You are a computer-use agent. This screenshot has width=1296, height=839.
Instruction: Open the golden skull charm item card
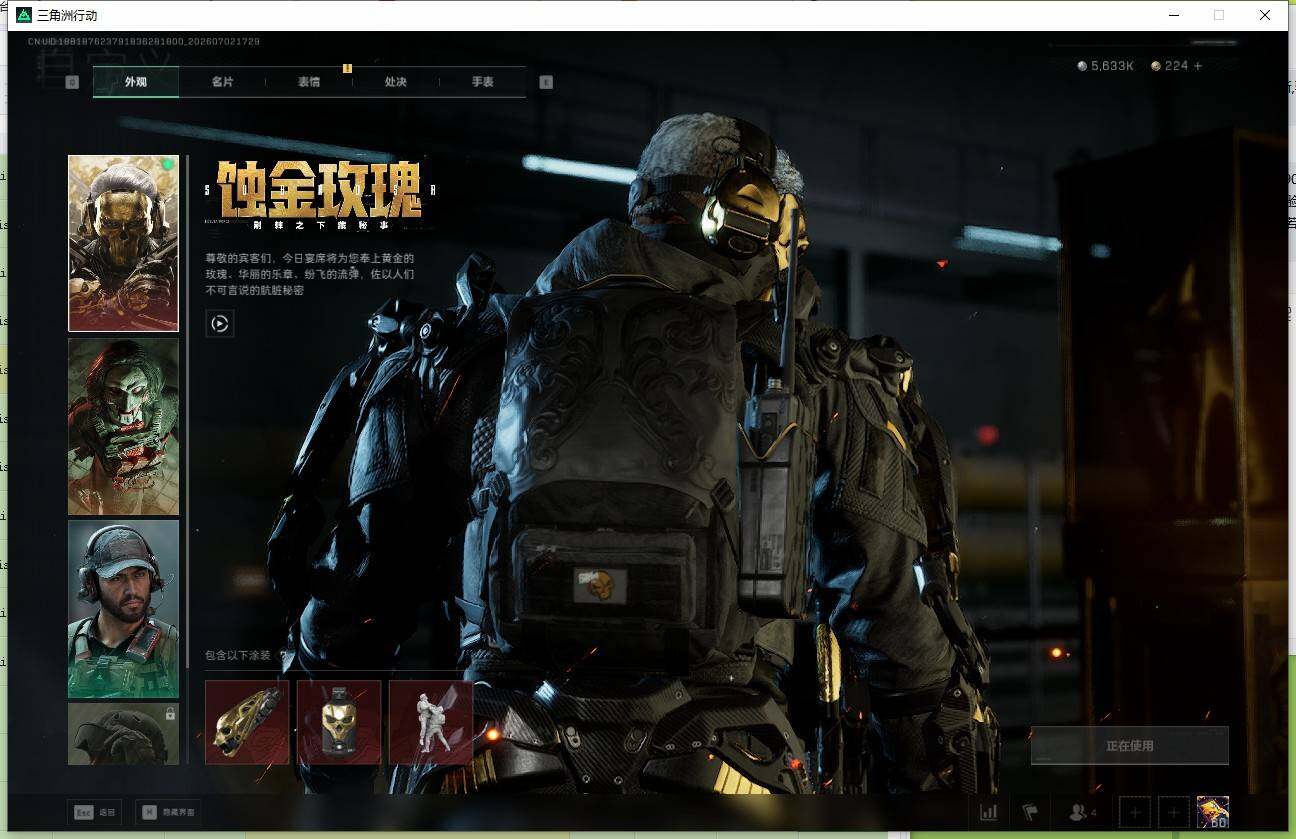point(339,722)
